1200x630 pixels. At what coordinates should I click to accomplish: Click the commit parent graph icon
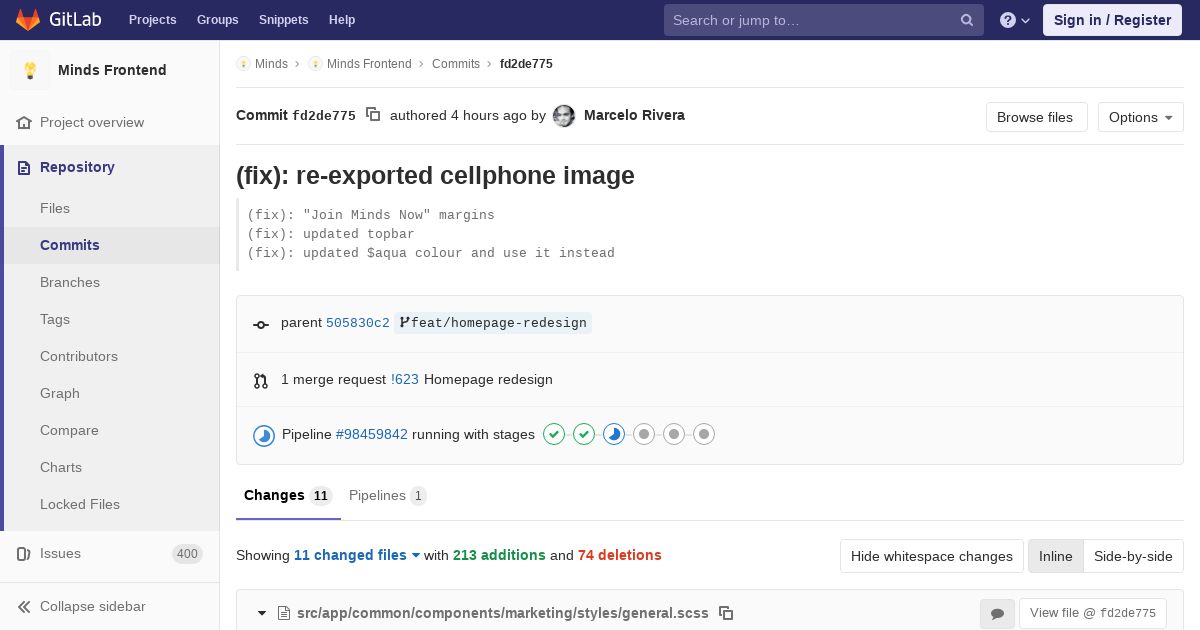(261, 324)
